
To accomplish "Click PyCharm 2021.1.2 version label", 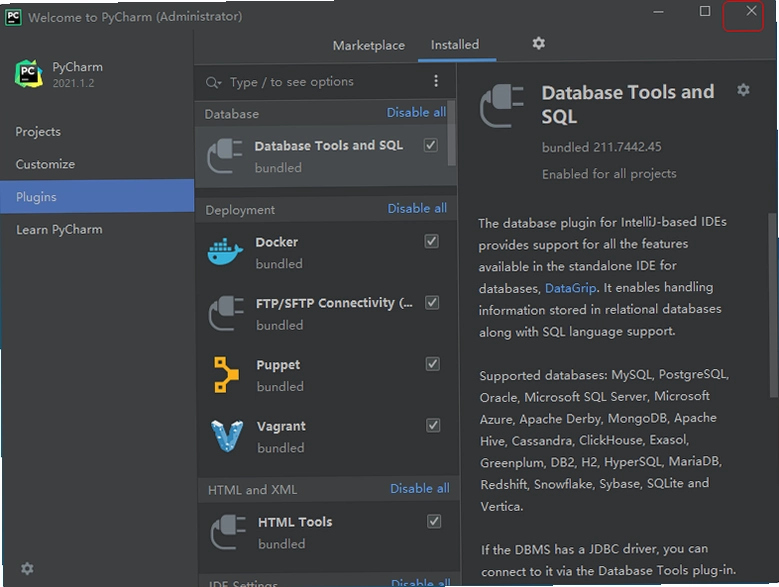I will tap(74, 83).
